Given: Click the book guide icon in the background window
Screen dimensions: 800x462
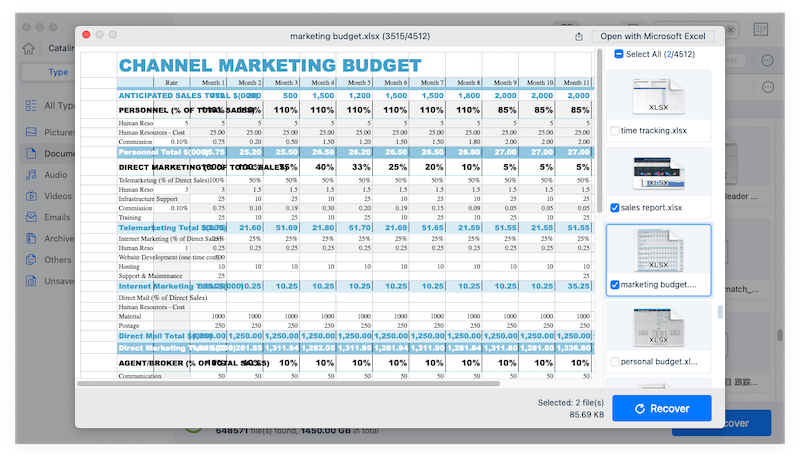Looking at the screenshot, I should click(761, 30).
